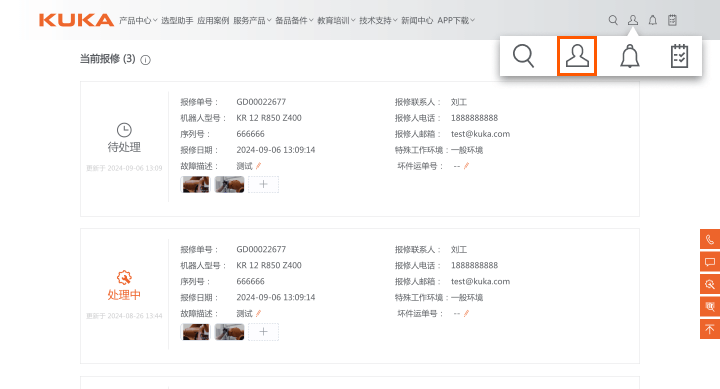Click KR 12 R850 Z400 in the 处理中 card
The image size is (720, 389).
coord(269,265)
